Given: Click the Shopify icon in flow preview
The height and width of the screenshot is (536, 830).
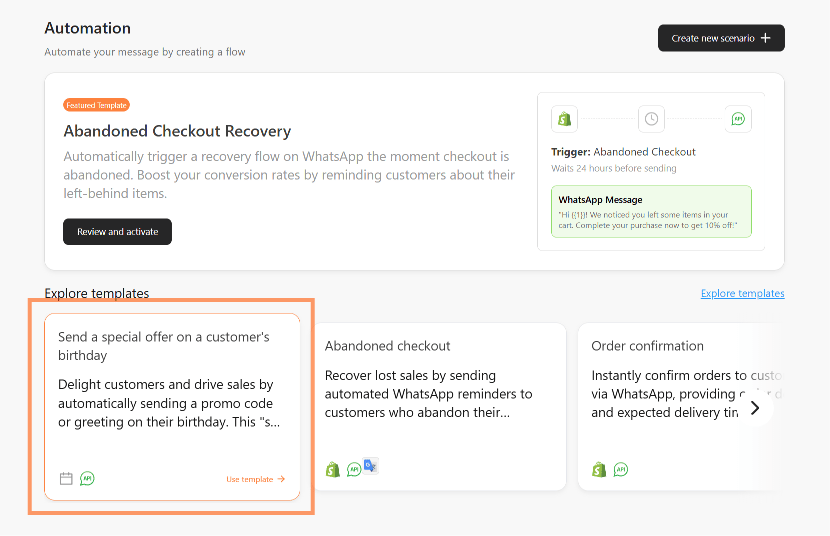Looking at the screenshot, I should coord(564,119).
